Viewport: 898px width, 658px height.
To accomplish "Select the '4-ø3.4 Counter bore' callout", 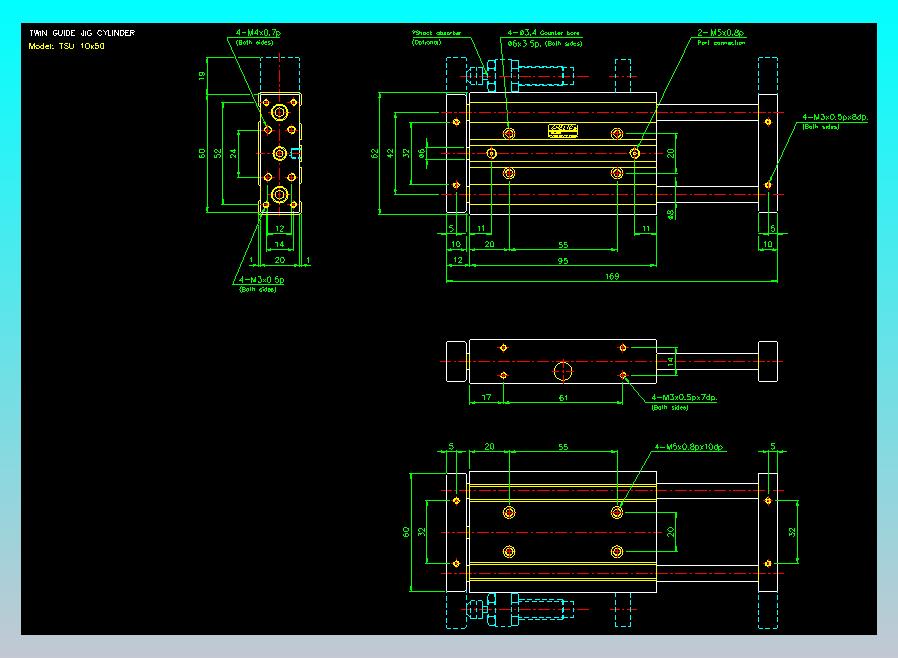I will [543, 33].
